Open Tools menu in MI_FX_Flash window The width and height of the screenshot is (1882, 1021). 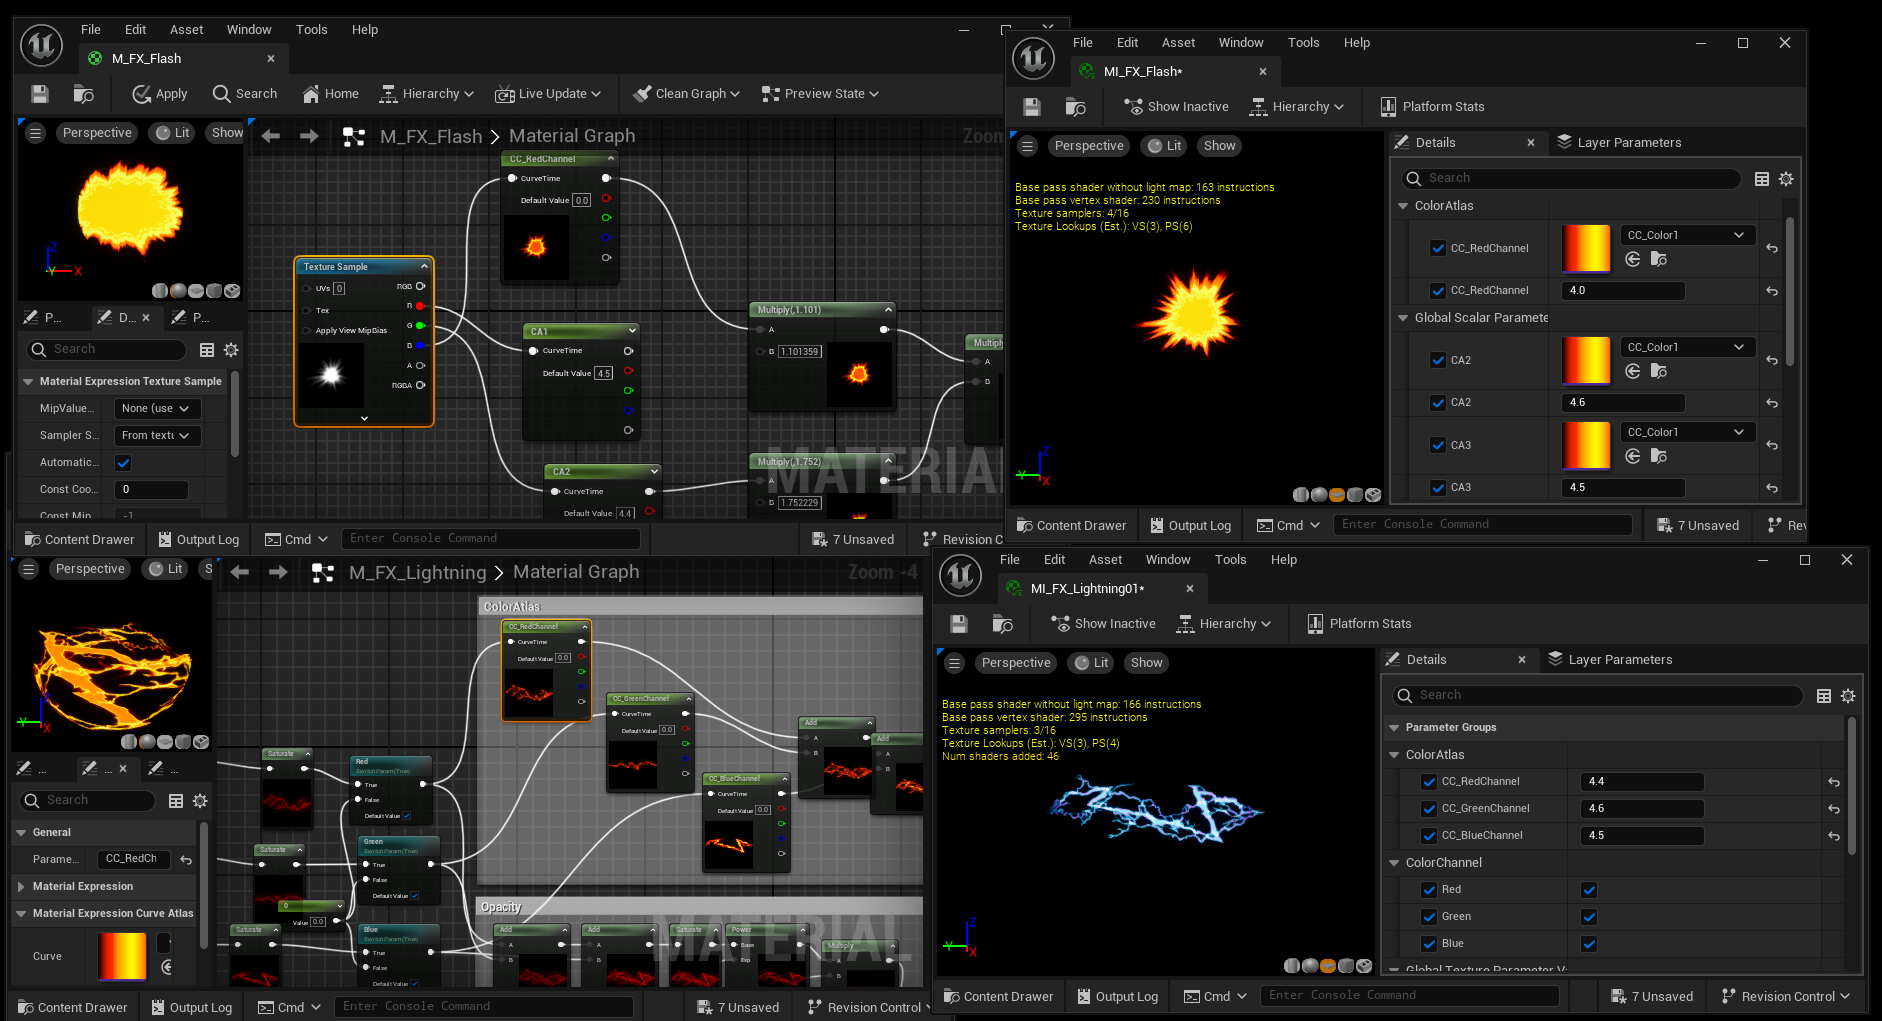click(1303, 43)
